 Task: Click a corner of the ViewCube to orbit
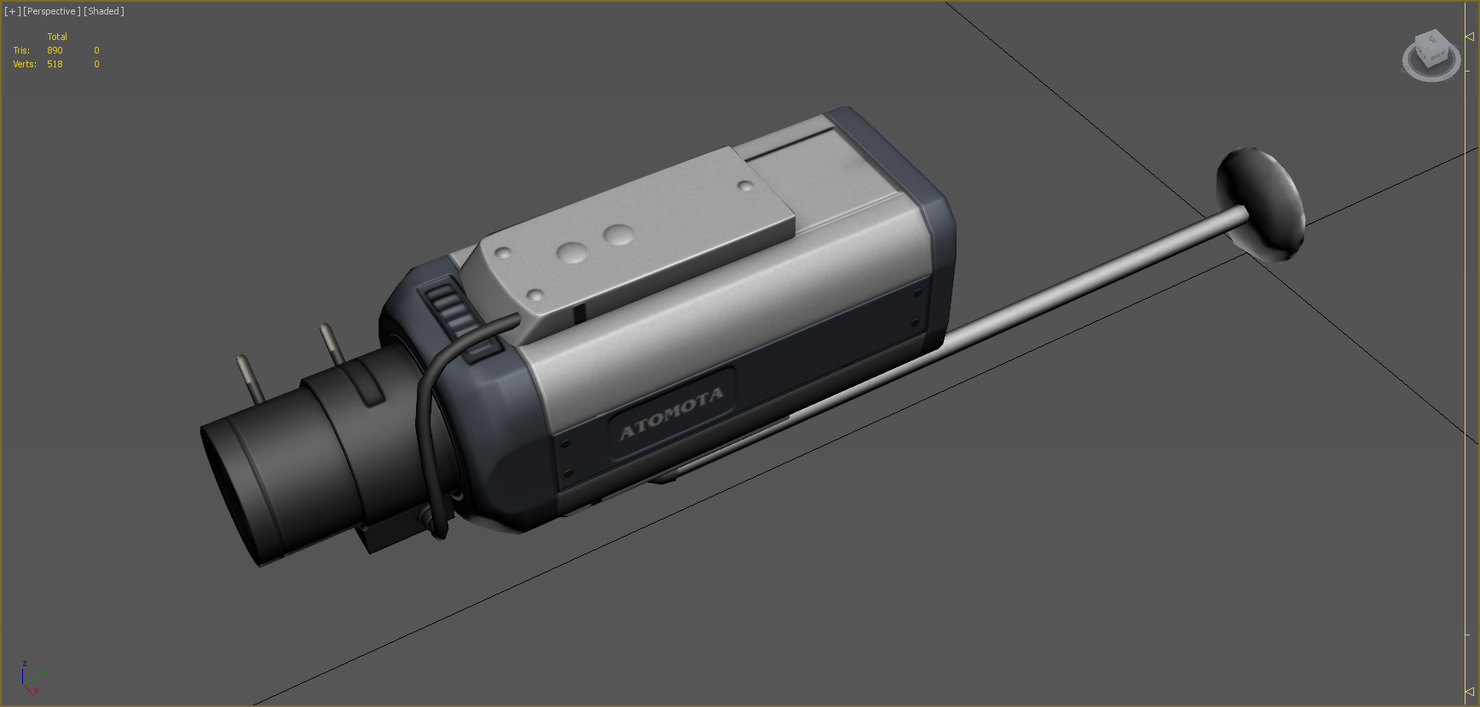coord(1416,40)
